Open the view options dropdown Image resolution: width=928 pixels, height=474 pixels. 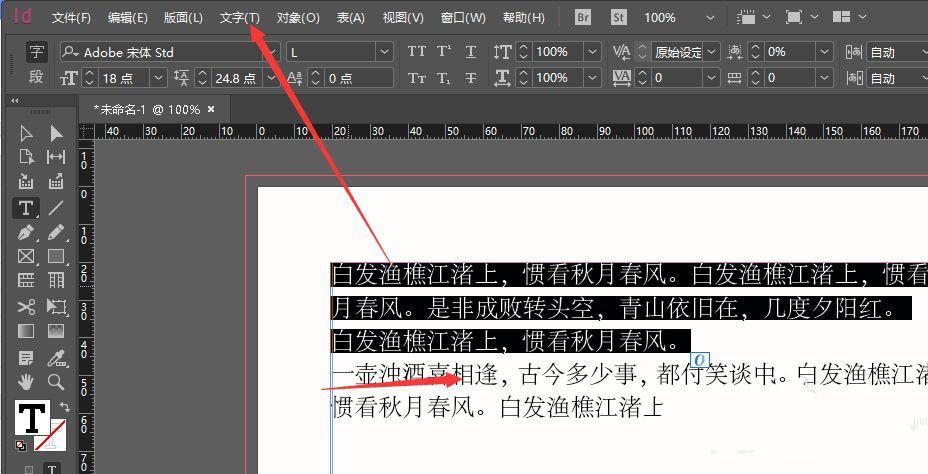(753, 17)
